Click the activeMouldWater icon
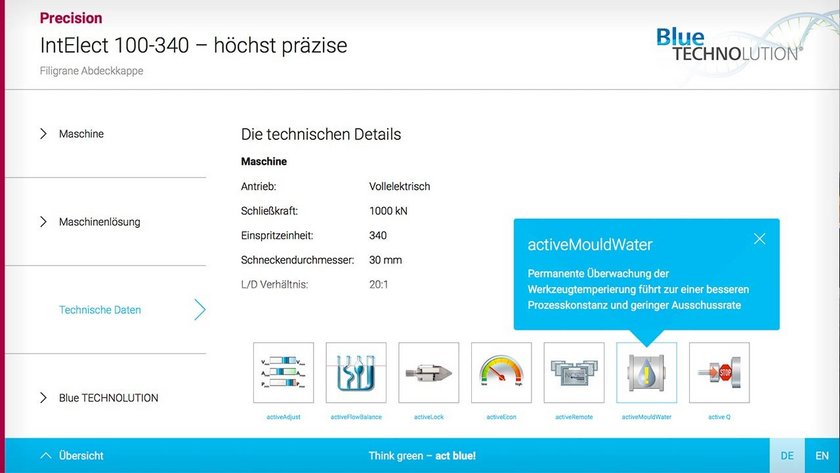 (647, 373)
